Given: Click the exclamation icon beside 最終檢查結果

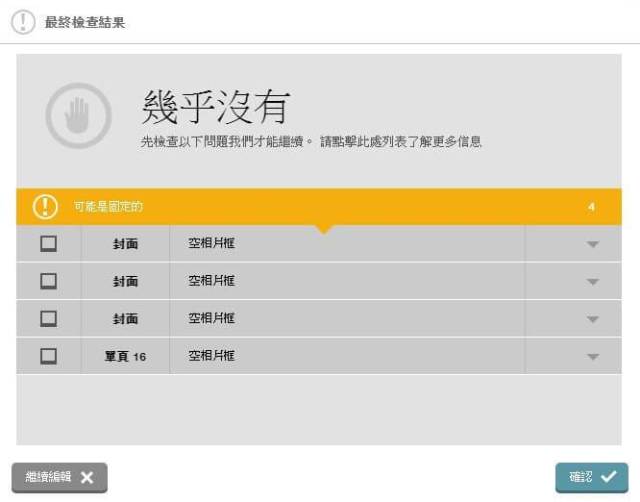Looking at the screenshot, I should [x=23, y=22].
